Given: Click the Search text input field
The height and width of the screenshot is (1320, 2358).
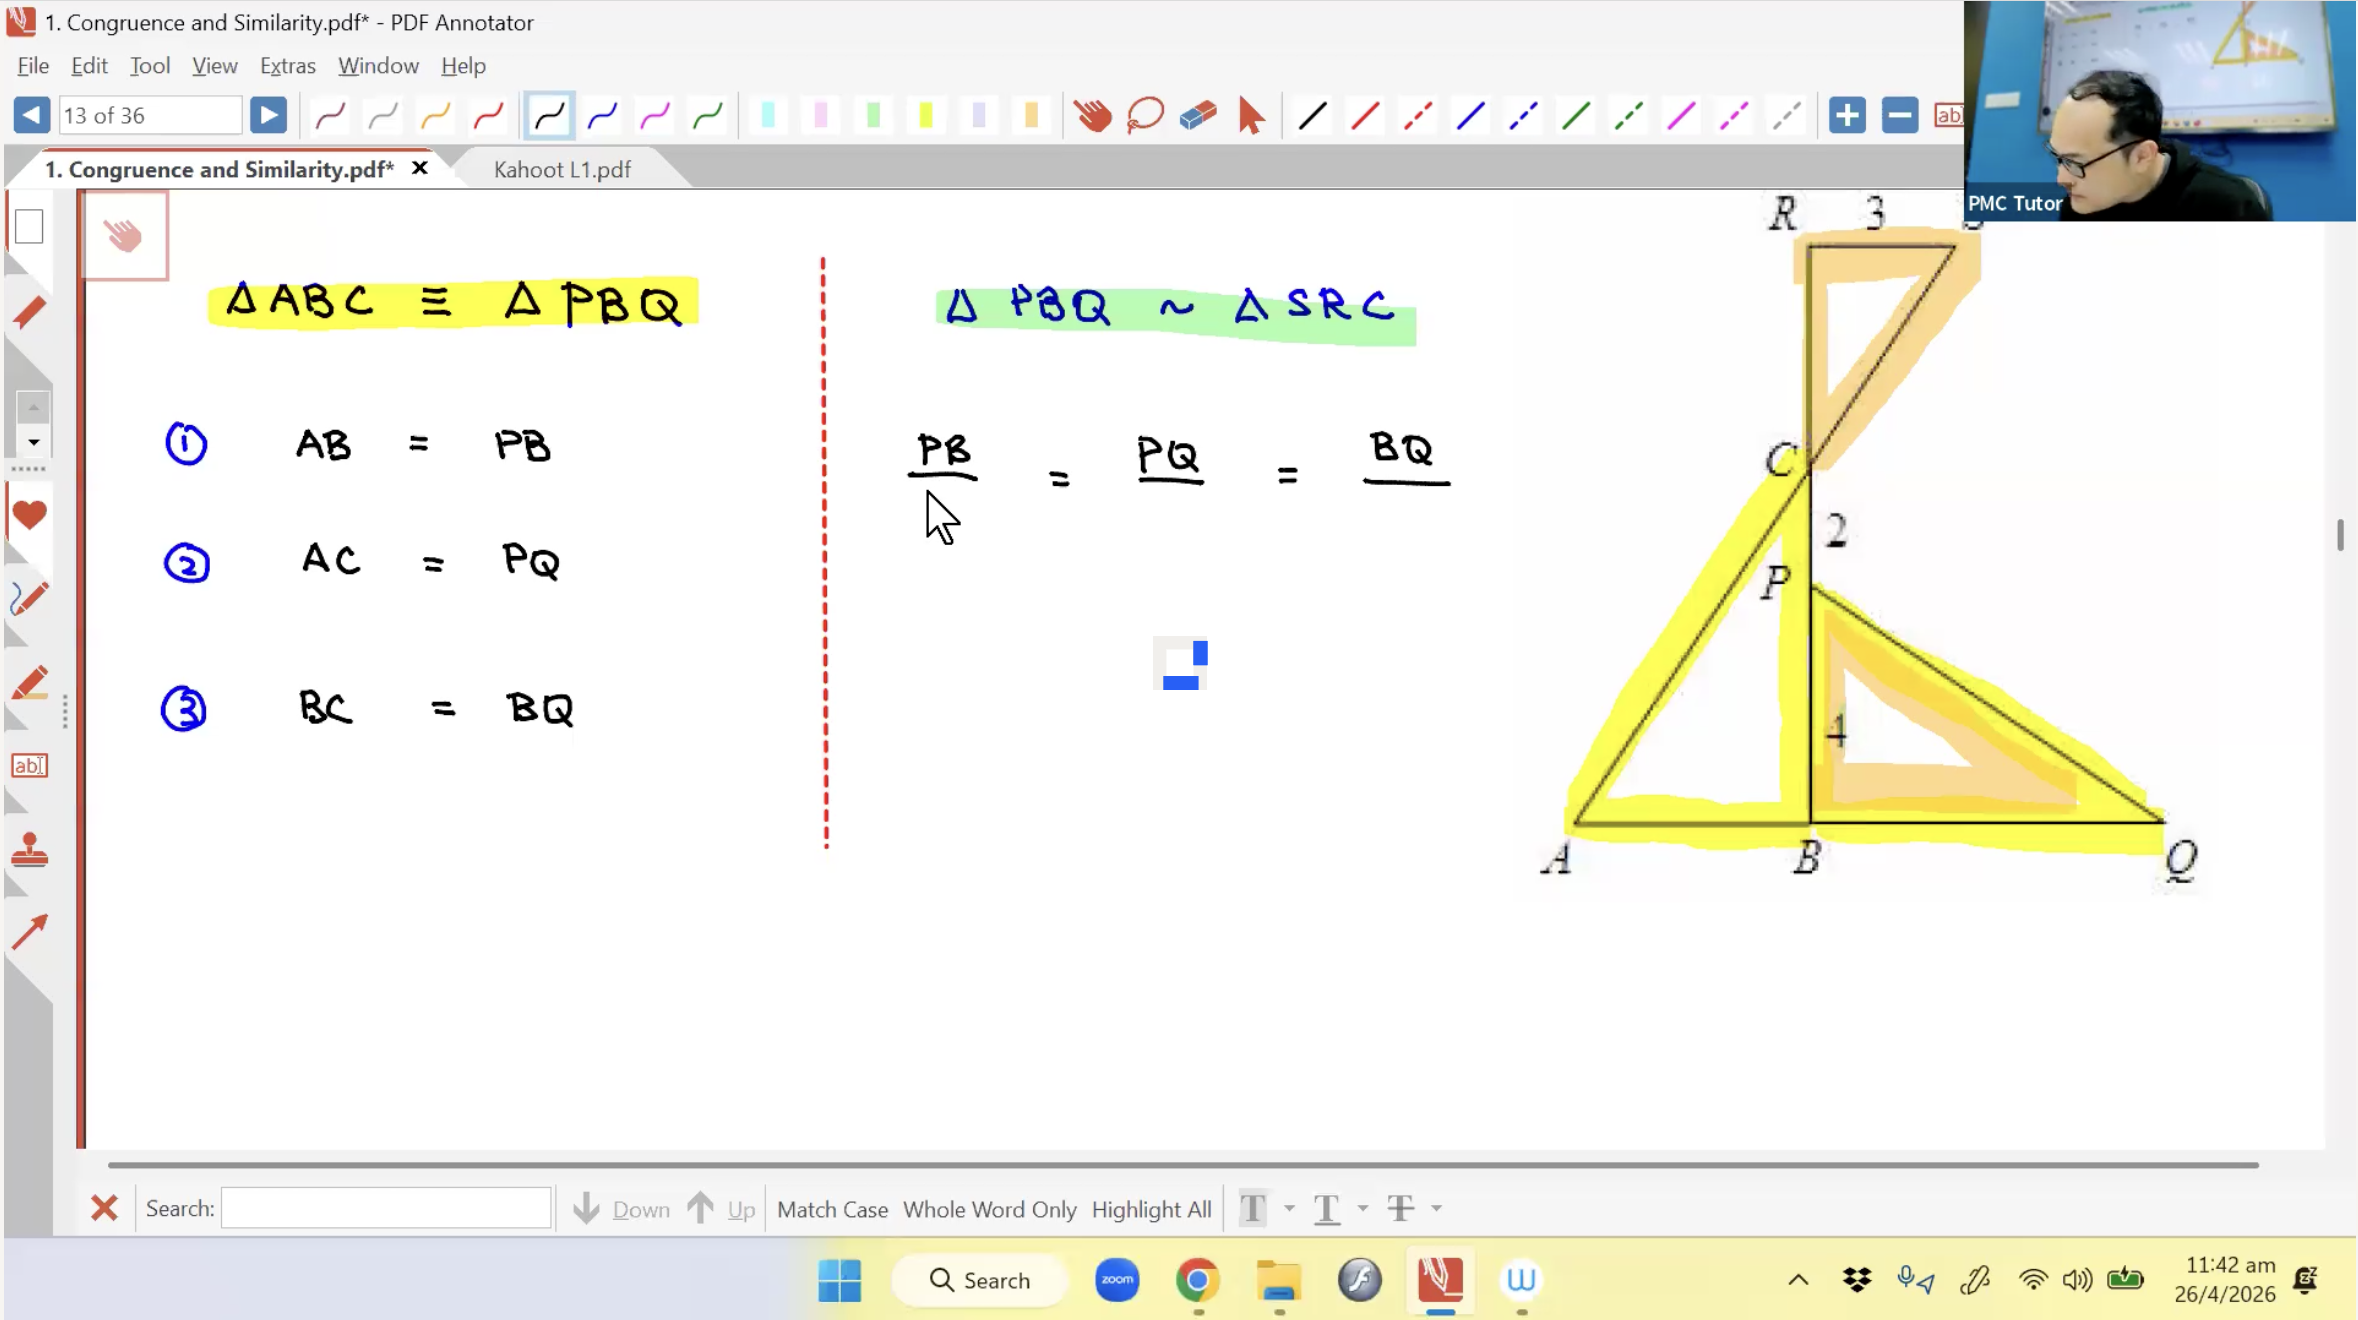Looking at the screenshot, I should [x=386, y=1208].
